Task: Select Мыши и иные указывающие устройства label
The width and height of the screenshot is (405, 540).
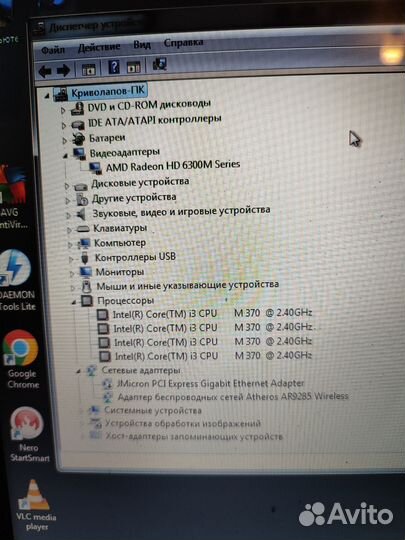Action: coord(187,285)
